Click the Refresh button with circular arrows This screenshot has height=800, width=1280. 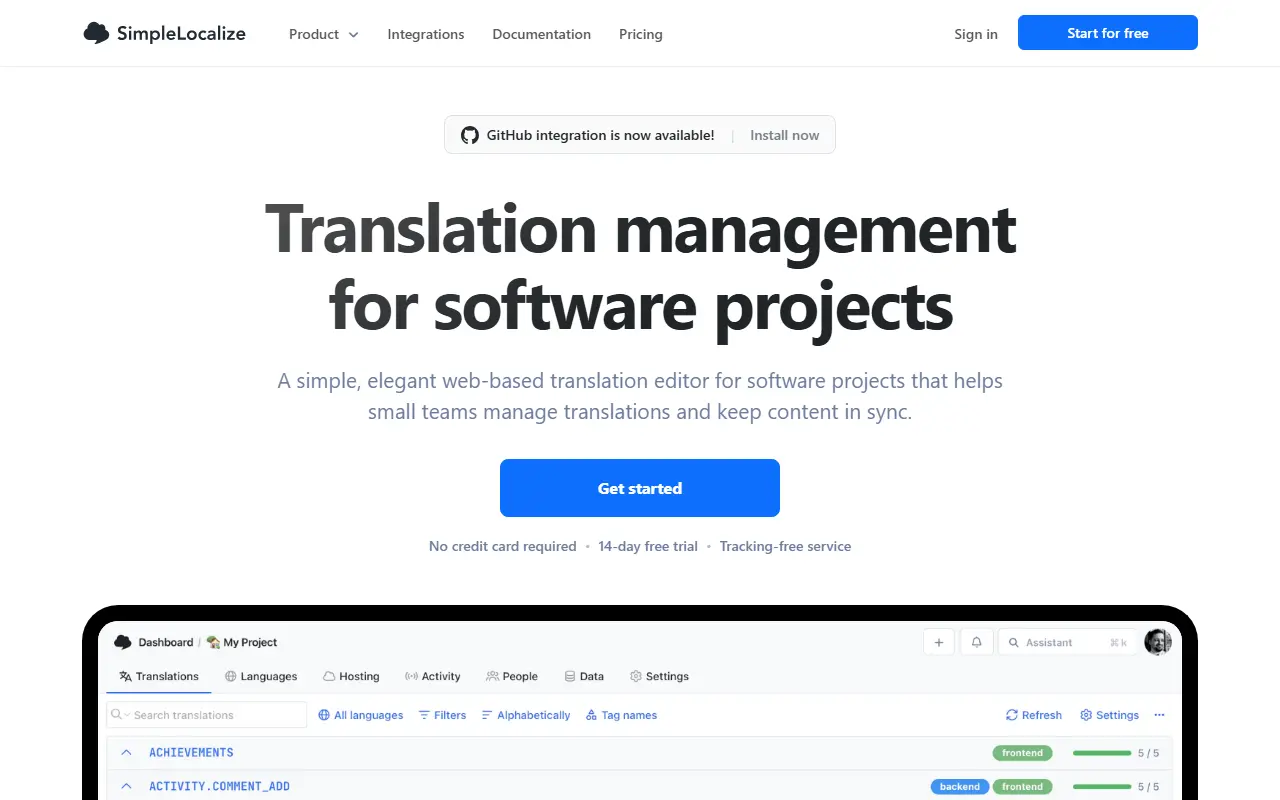click(x=1034, y=715)
